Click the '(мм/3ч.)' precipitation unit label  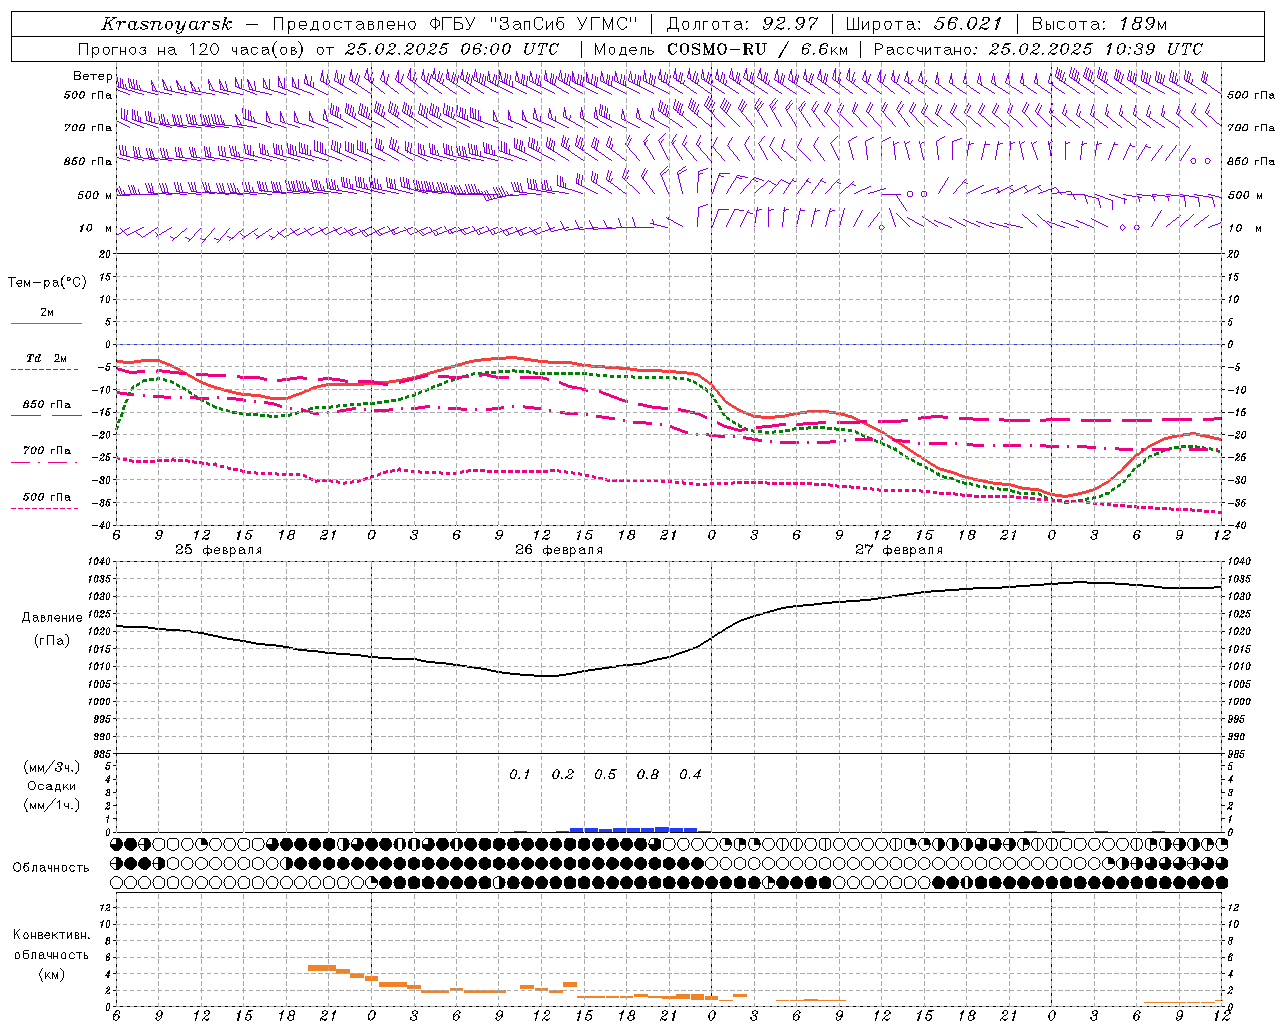point(52,767)
